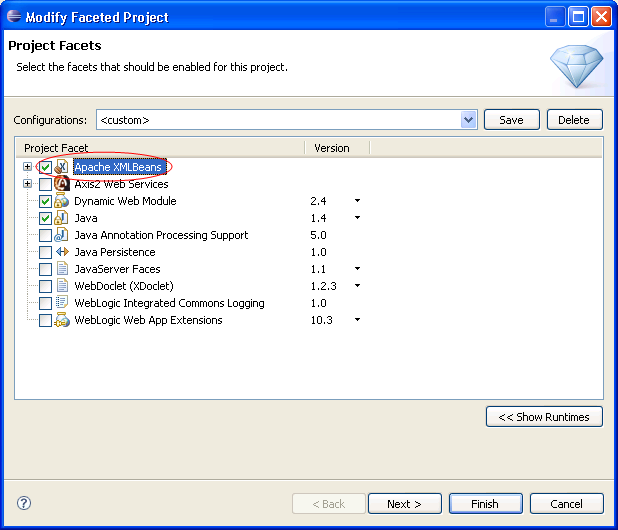The width and height of the screenshot is (618, 530).
Task: Select the Apache XMLBeans label
Action: click(118, 167)
